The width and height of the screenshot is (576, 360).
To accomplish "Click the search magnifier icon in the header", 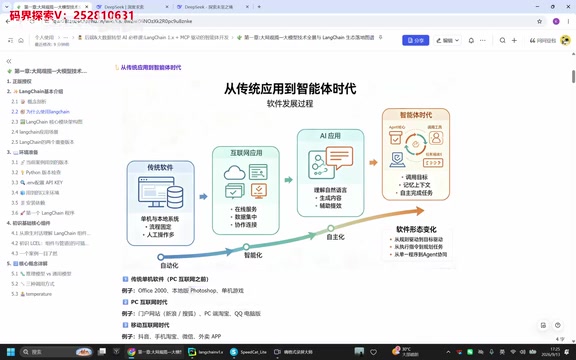I will [x=502, y=40].
